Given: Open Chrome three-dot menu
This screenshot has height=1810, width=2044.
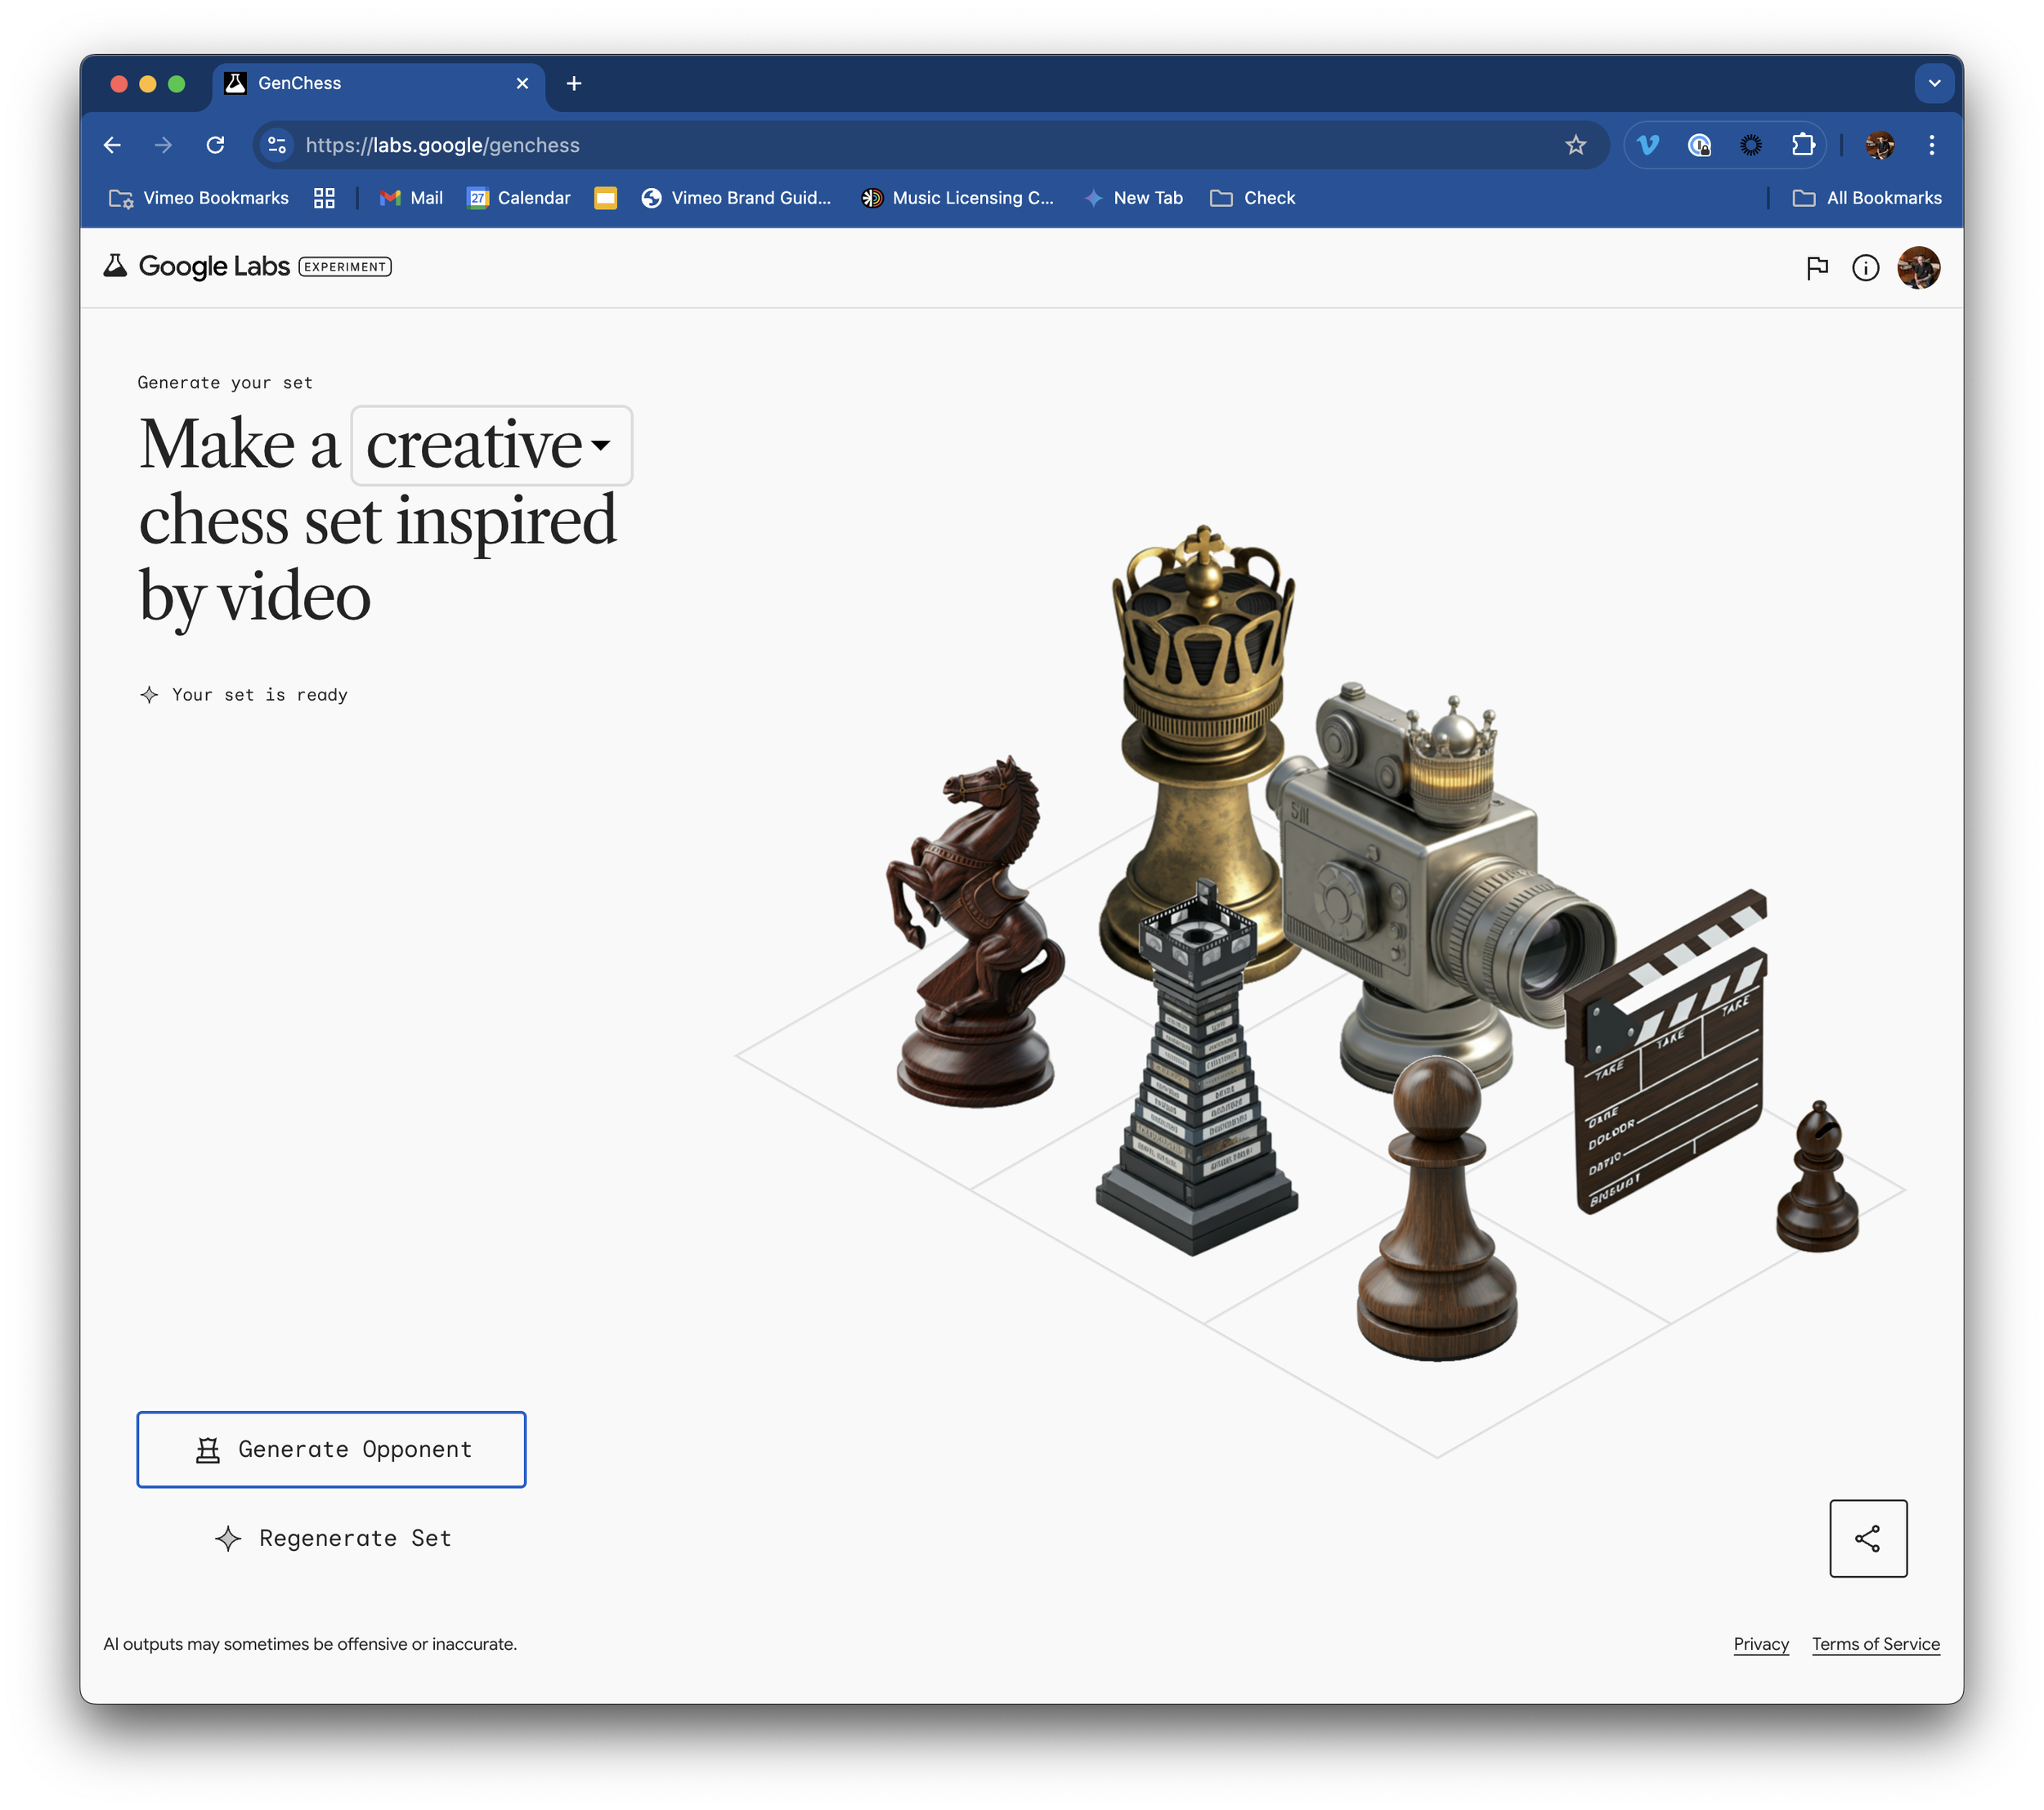Looking at the screenshot, I should [1931, 145].
